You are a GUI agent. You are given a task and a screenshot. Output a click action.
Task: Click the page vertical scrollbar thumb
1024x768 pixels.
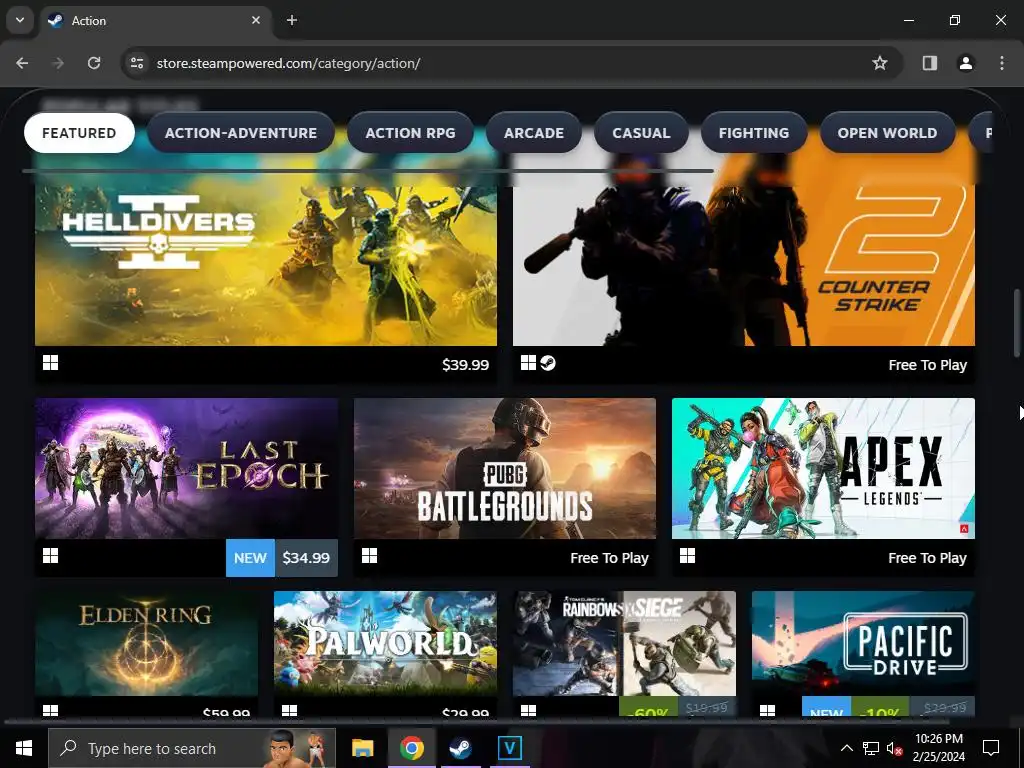click(1017, 322)
